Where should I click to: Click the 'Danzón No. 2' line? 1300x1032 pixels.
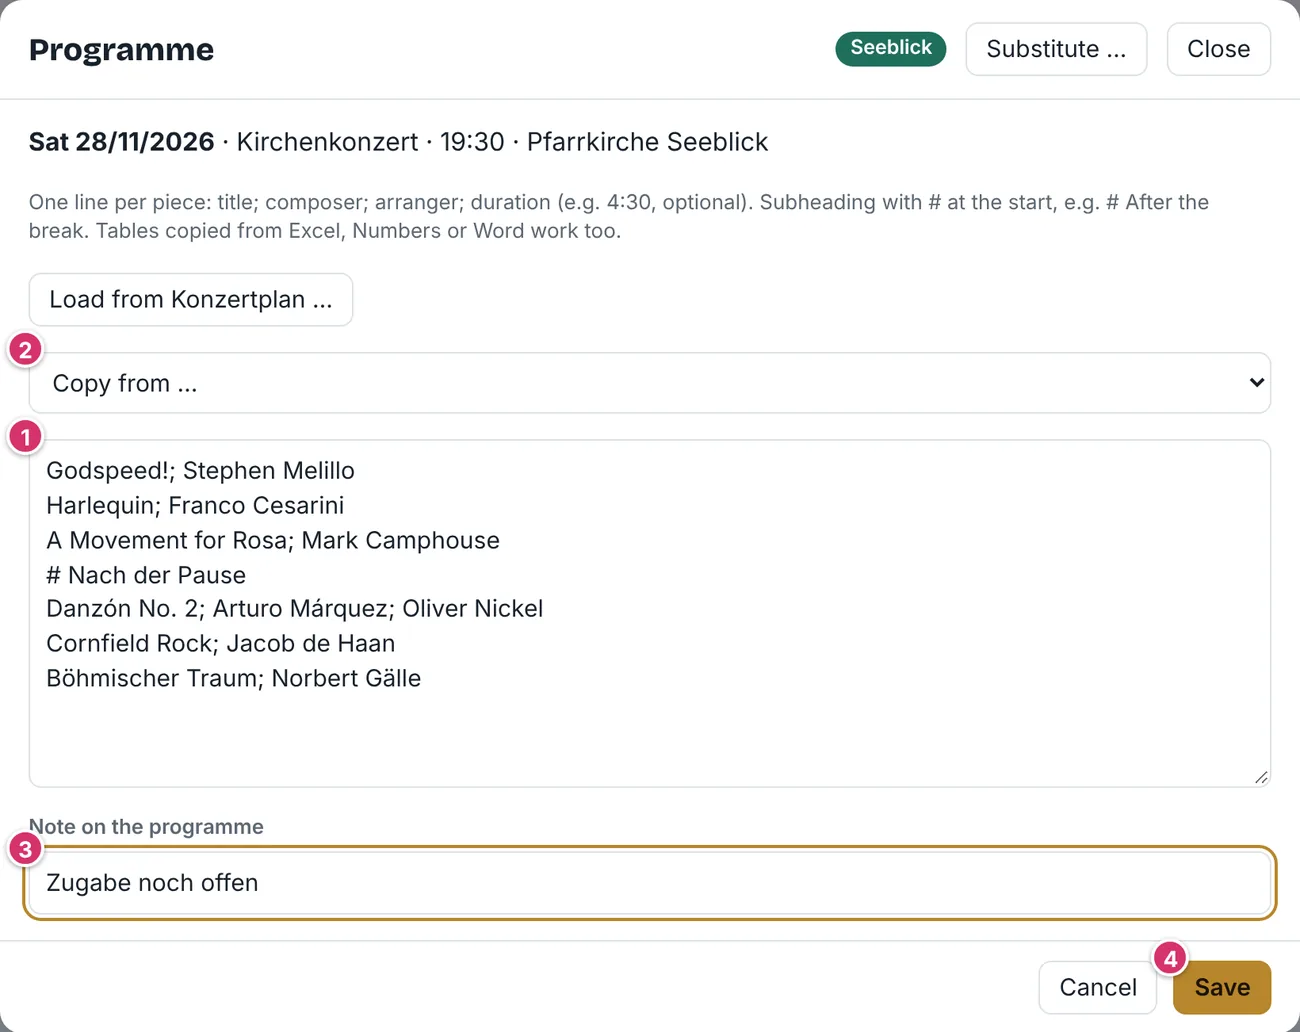point(295,609)
